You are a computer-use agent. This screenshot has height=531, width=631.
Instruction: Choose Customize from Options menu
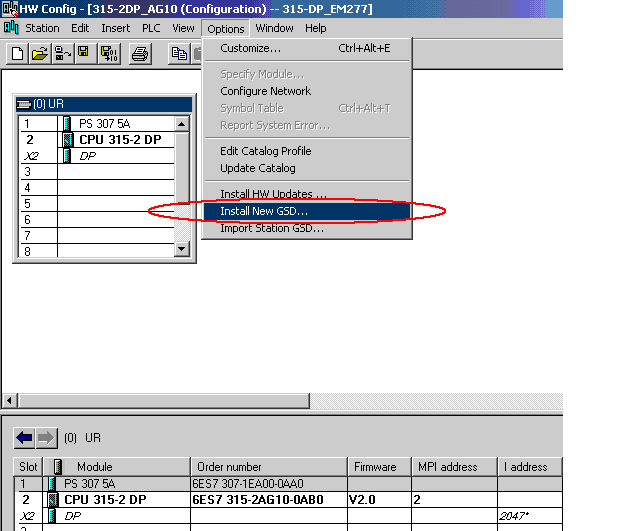pos(250,48)
